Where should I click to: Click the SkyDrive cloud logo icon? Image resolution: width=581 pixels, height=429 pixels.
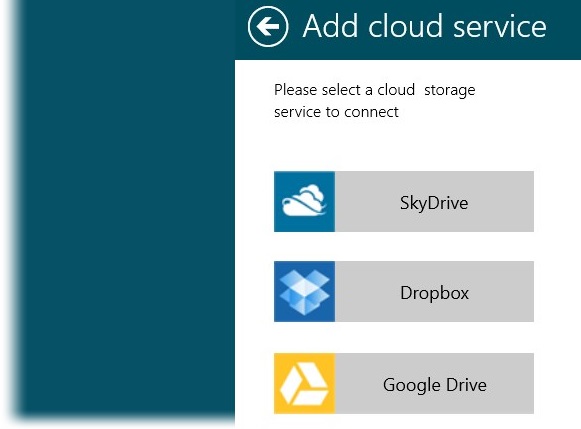coord(304,201)
